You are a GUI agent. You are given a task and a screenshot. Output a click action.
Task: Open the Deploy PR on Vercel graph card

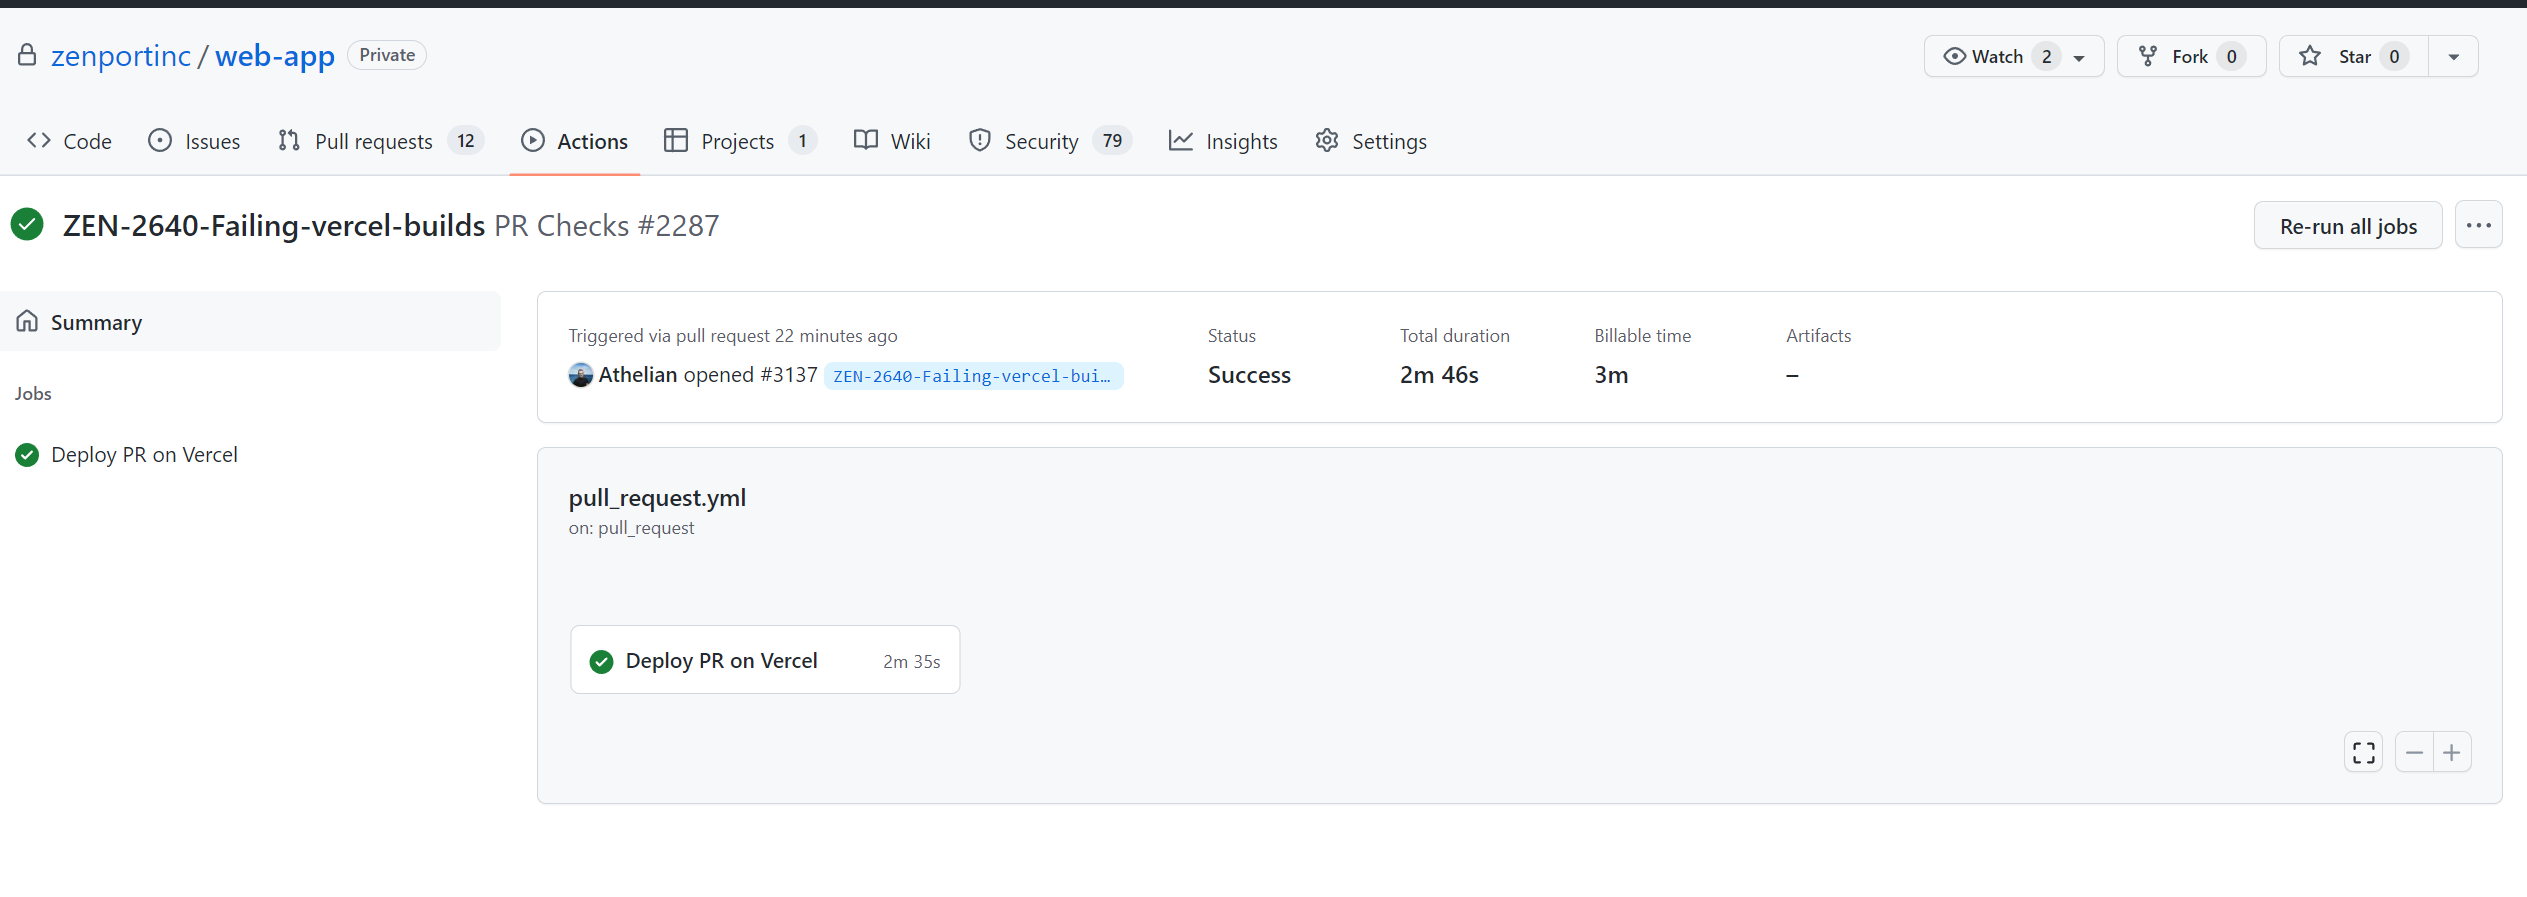tap(765, 660)
